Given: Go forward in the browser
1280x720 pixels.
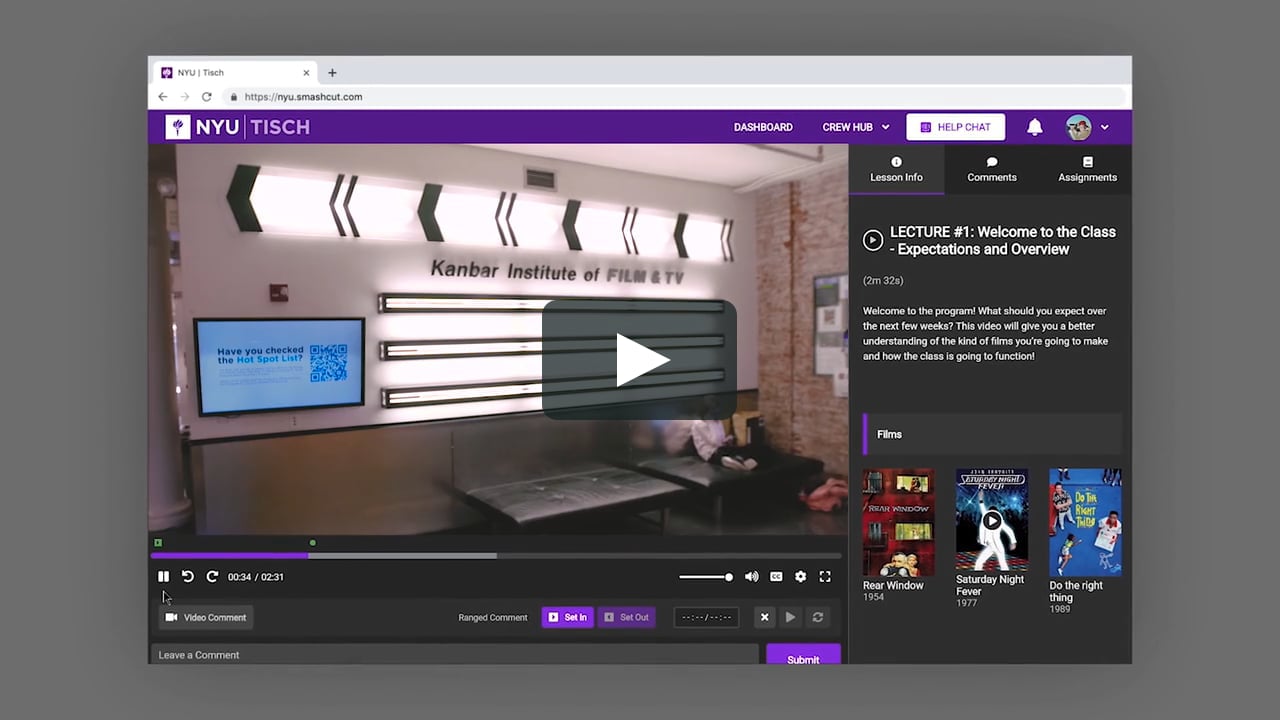Looking at the screenshot, I should pyautogui.click(x=185, y=97).
